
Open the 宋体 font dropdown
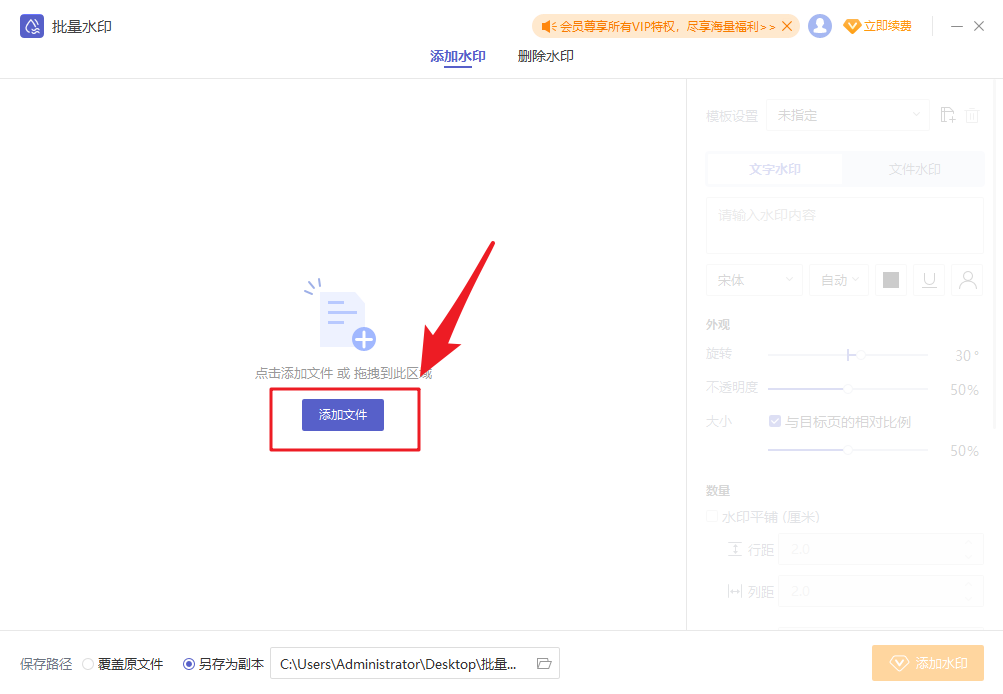[x=753, y=279]
